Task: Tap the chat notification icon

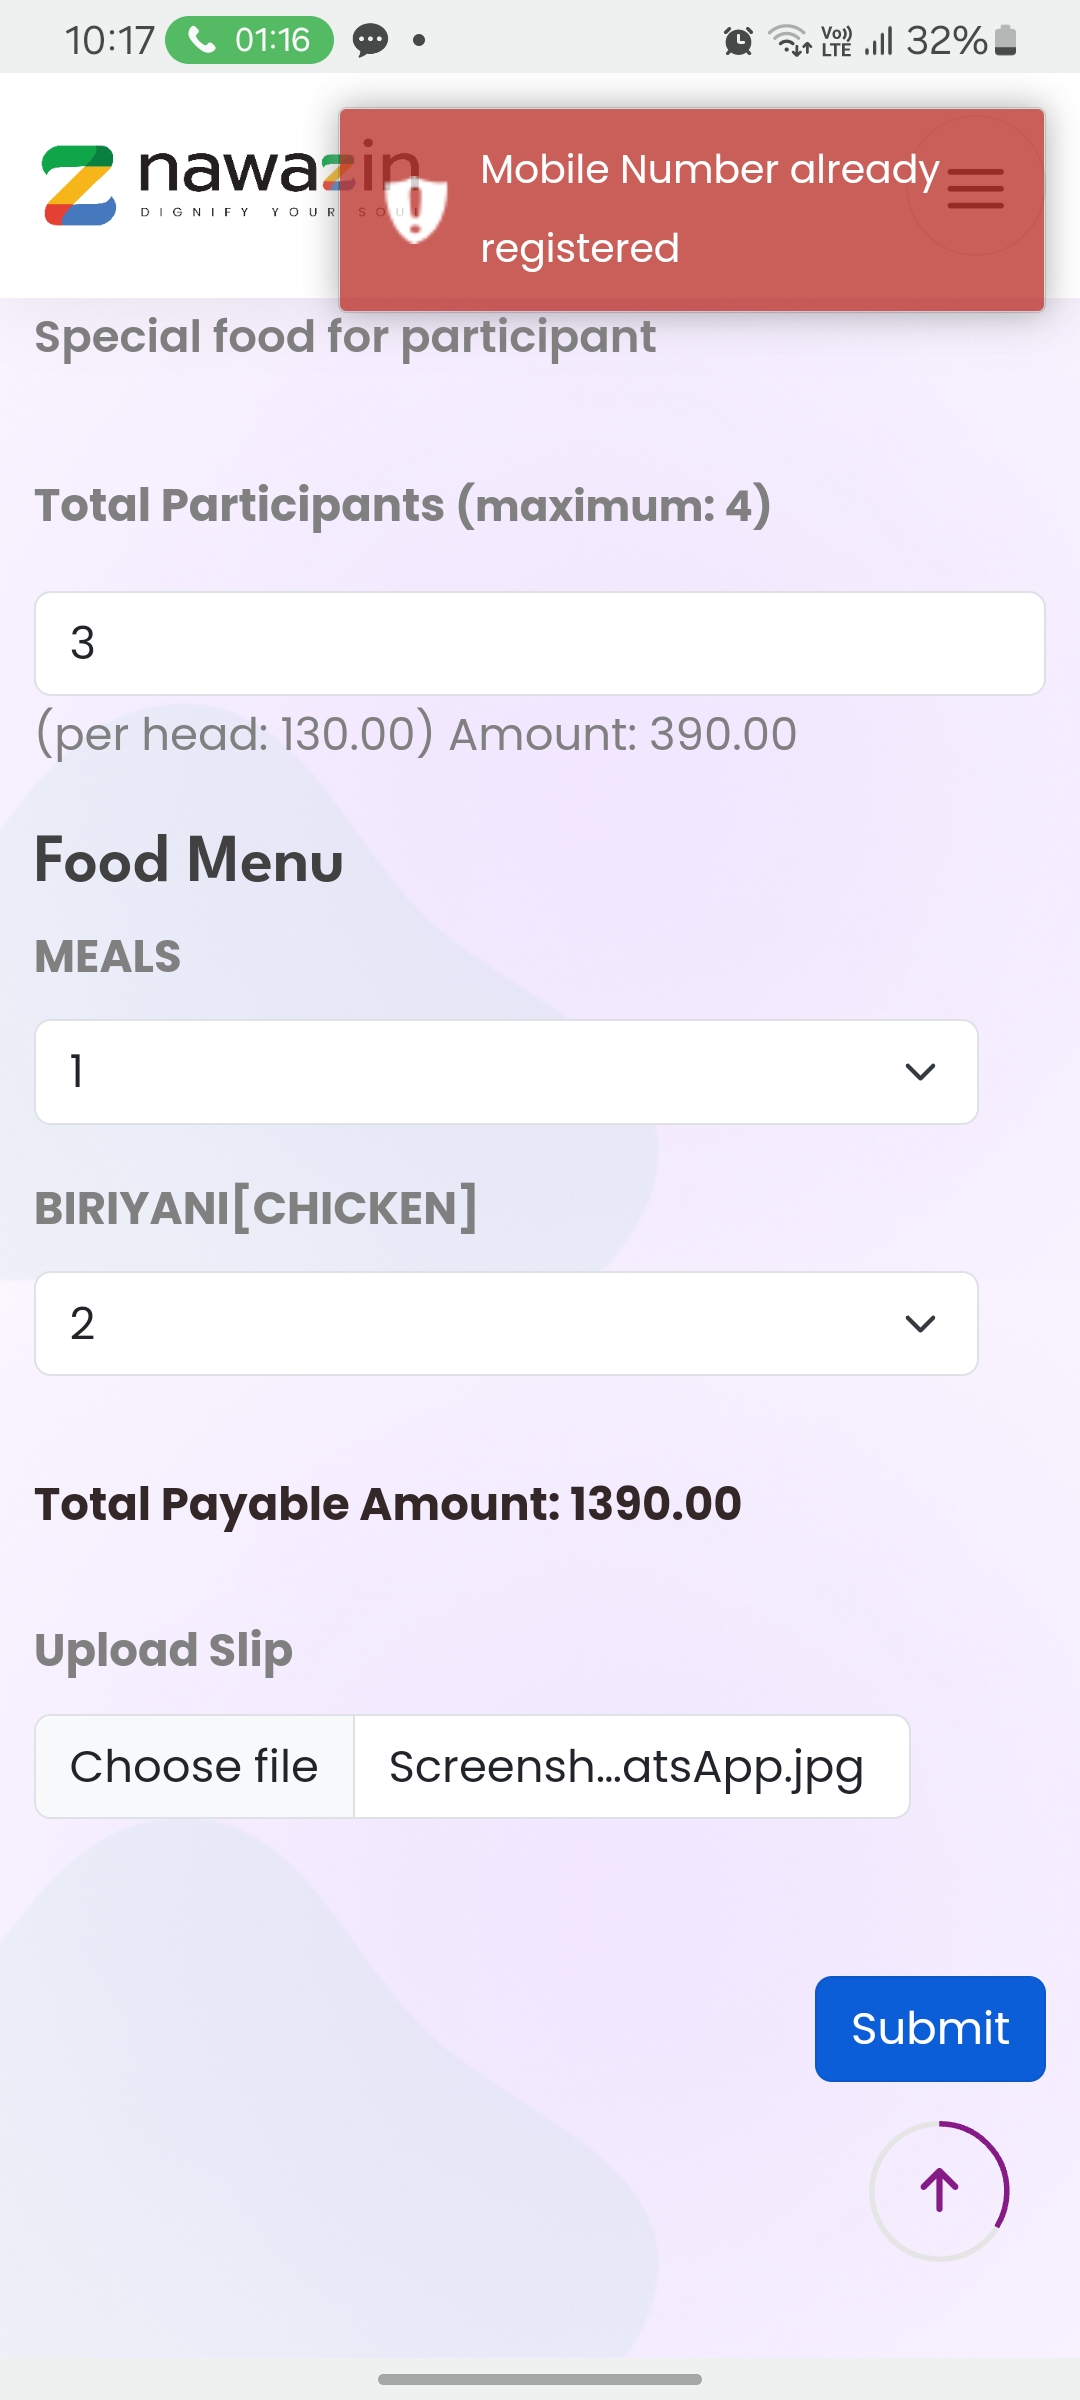Action: (x=370, y=40)
